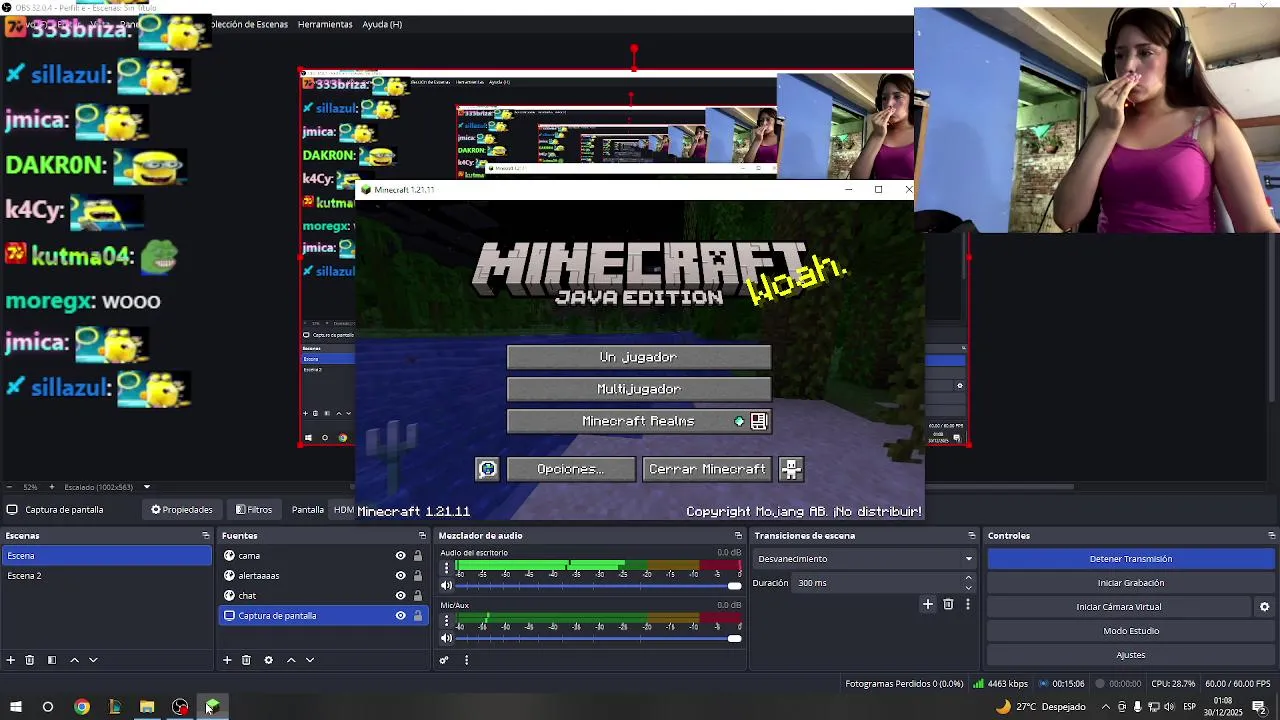Open Desvanecimiento transition dropdown
1280x720 pixels.
865,559
